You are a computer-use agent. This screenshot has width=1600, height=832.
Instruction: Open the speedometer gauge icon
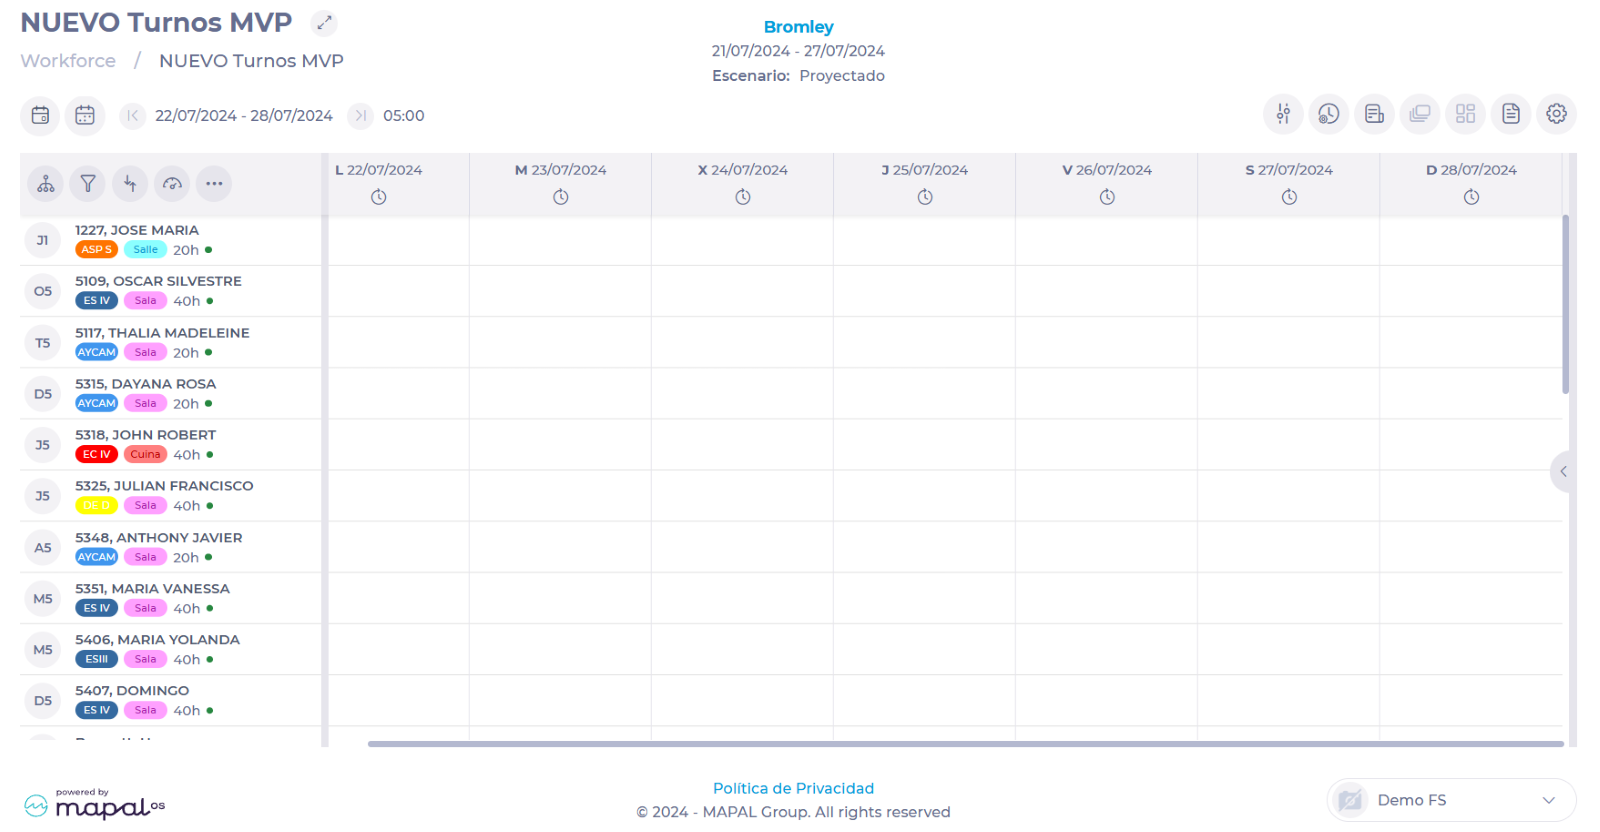pos(172,184)
